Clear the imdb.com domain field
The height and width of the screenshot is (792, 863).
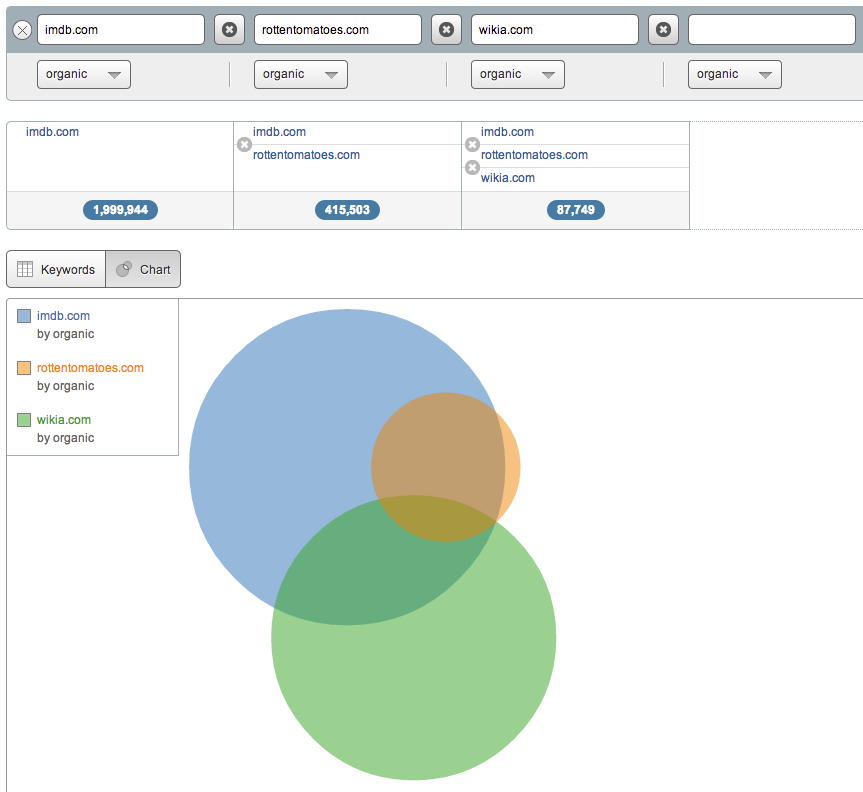click(229, 30)
